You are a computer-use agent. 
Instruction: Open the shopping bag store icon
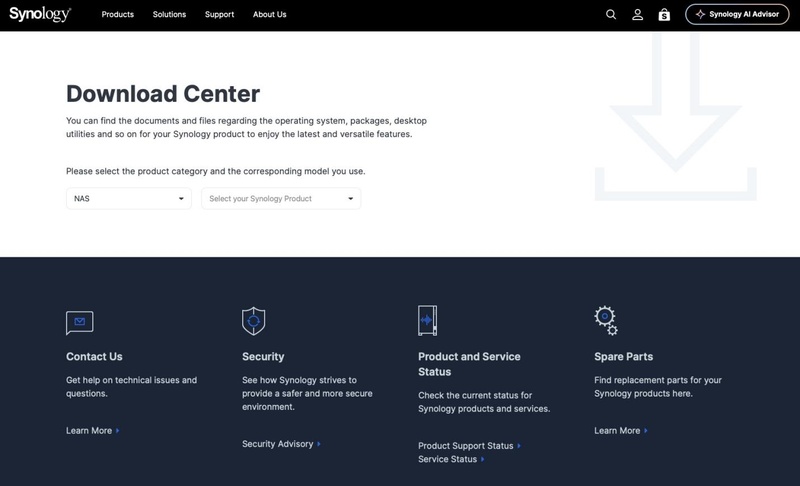pos(664,15)
